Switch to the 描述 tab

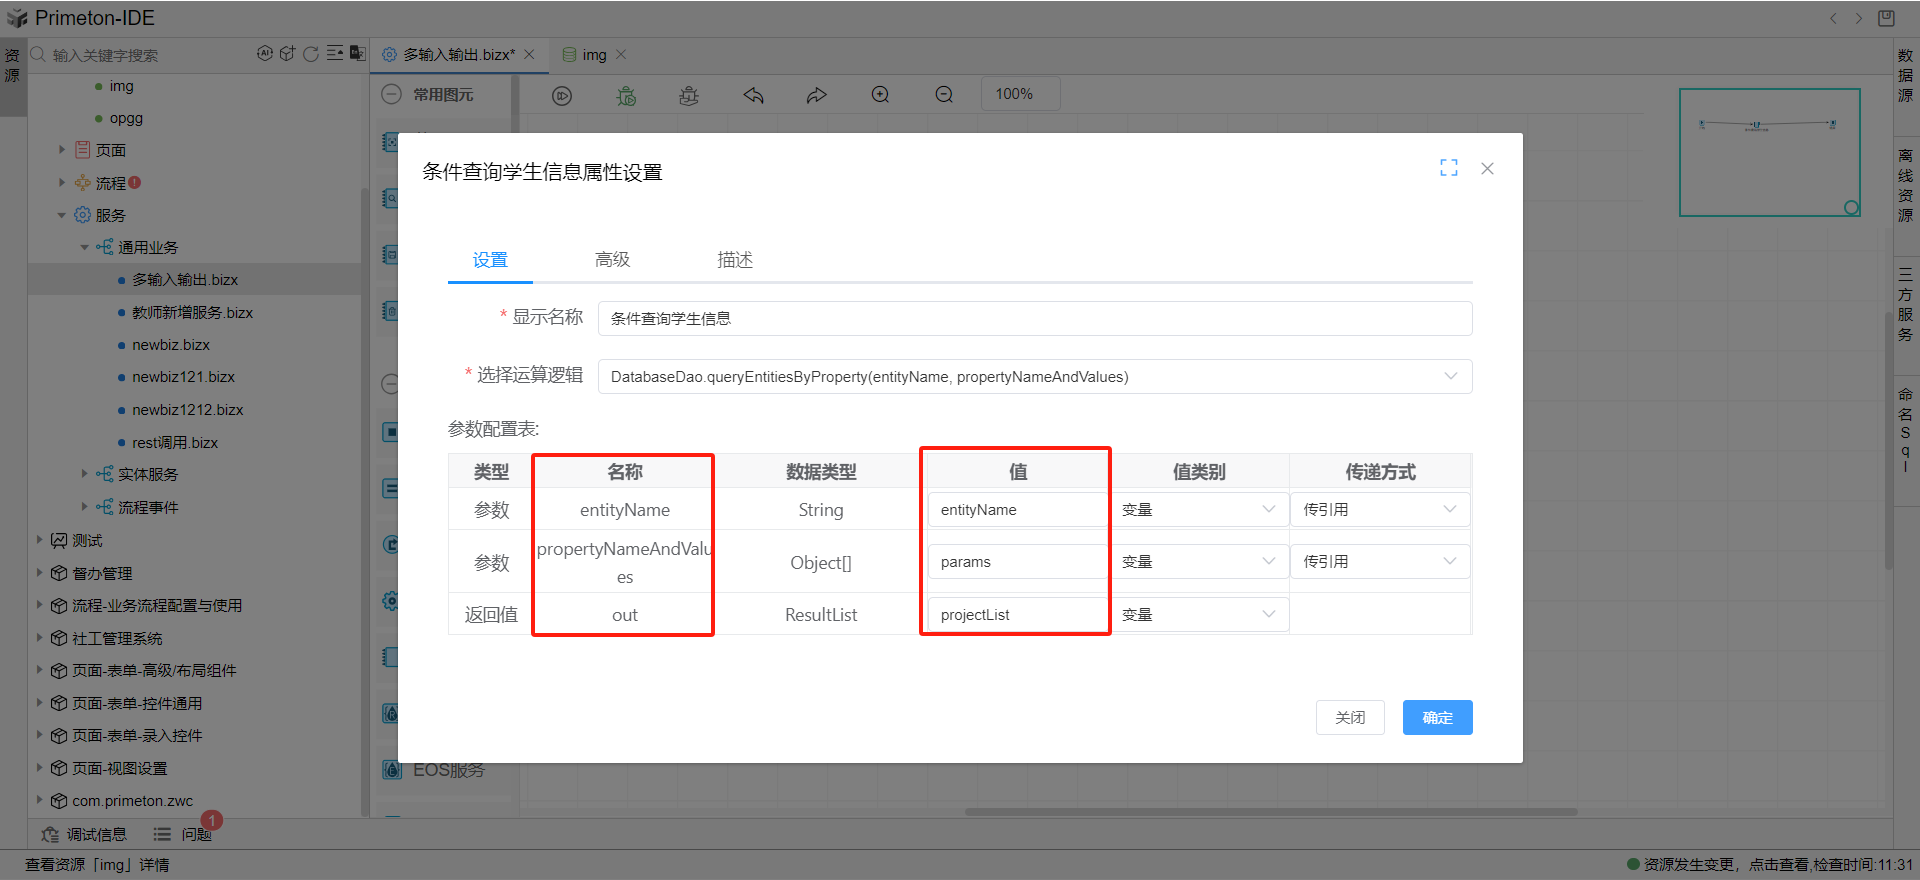tap(734, 260)
